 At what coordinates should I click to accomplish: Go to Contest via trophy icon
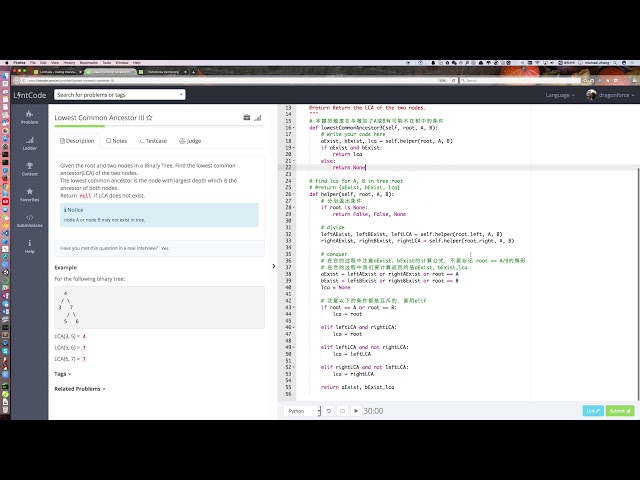click(30, 169)
